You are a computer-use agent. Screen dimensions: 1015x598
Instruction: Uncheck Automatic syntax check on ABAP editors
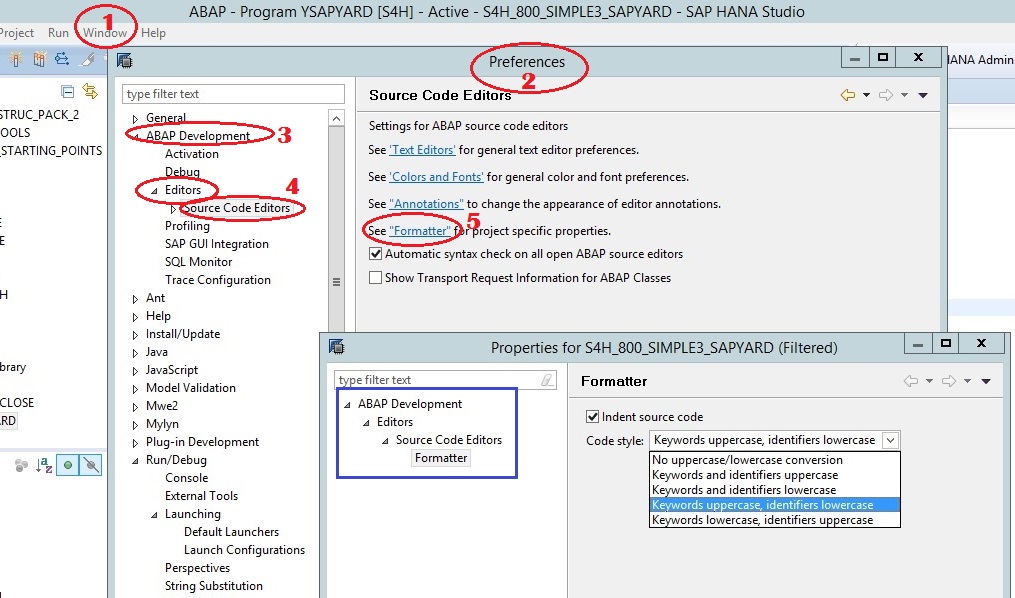(375, 254)
